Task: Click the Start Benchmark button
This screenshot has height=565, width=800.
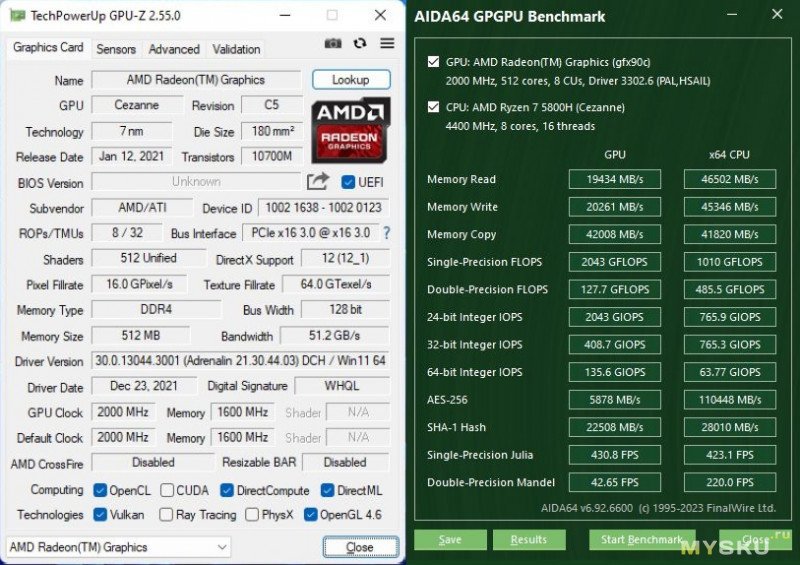Action: tap(642, 539)
